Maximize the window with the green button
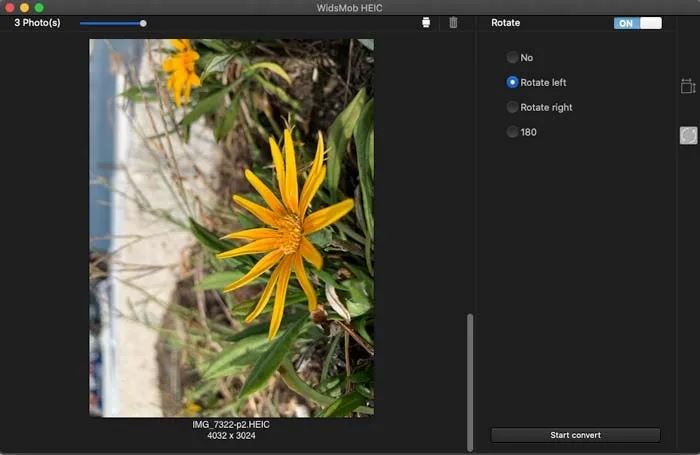This screenshot has width=700, height=455. click(39, 8)
